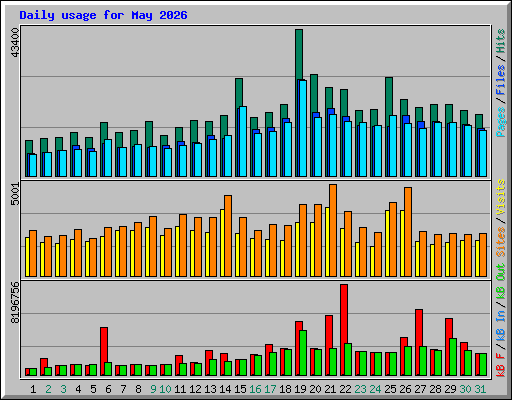
Task: Click day 27 on the x-axis
Action: (420, 389)
